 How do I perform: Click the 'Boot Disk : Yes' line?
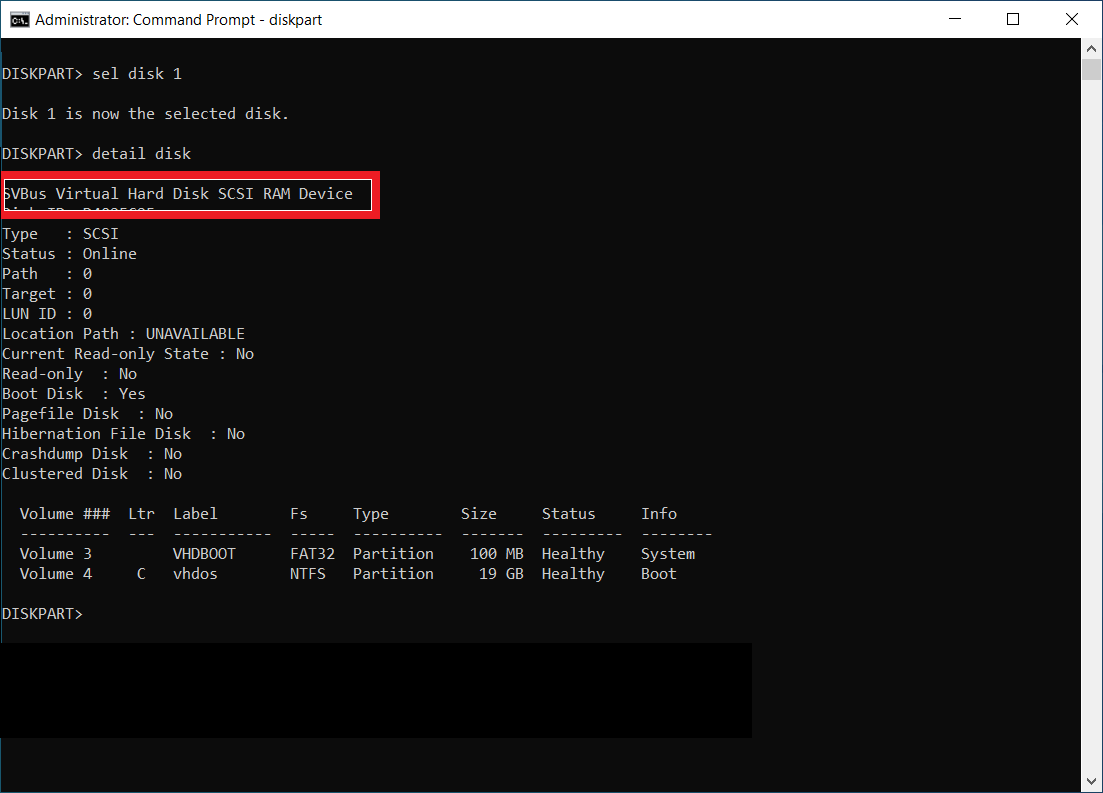(73, 394)
